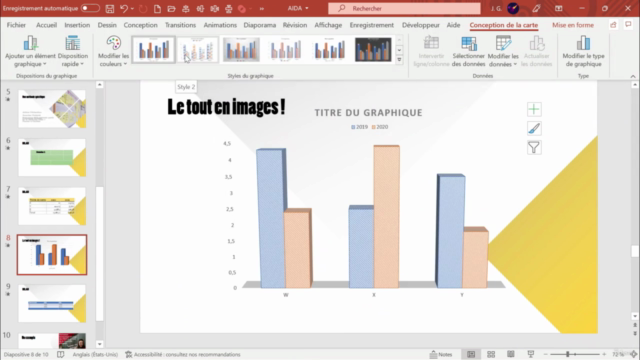The image size is (640, 360).
Task: Click the zoom in plus button
Action: (x=604, y=354)
